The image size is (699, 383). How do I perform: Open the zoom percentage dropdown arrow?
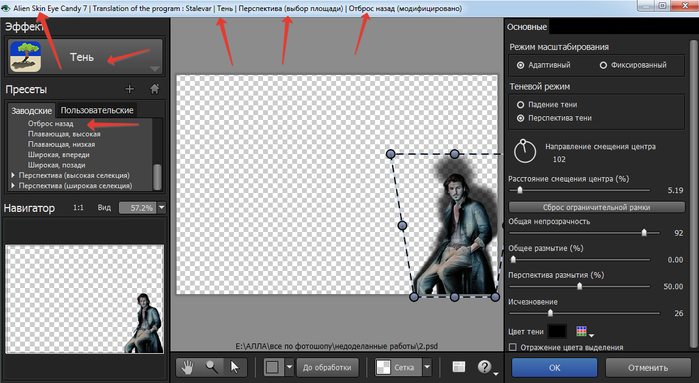161,207
